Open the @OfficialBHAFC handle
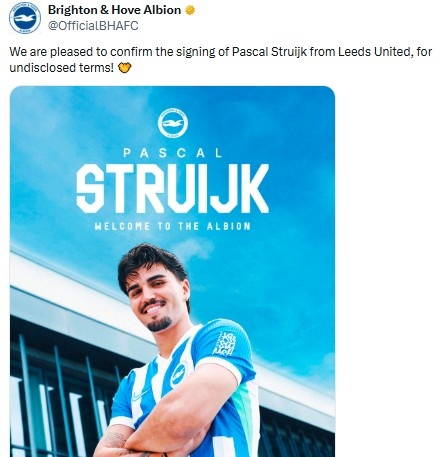The image size is (440, 457). coord(93,26)
